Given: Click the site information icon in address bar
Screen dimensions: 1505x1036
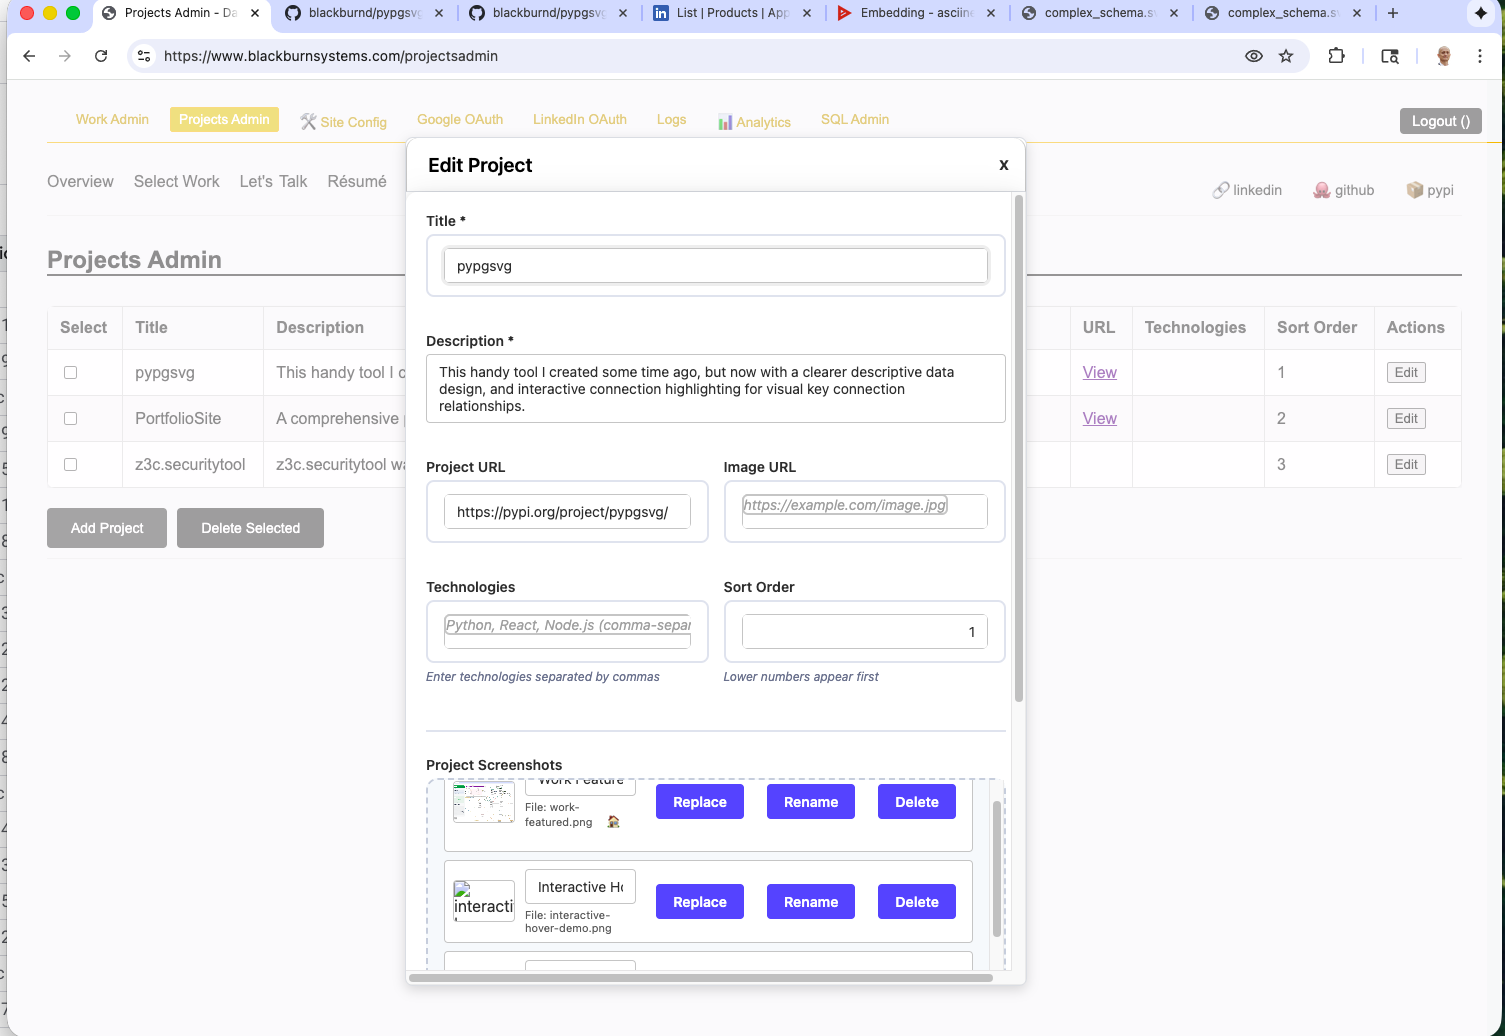Looking at the screenshot, I should coord(144,56).
